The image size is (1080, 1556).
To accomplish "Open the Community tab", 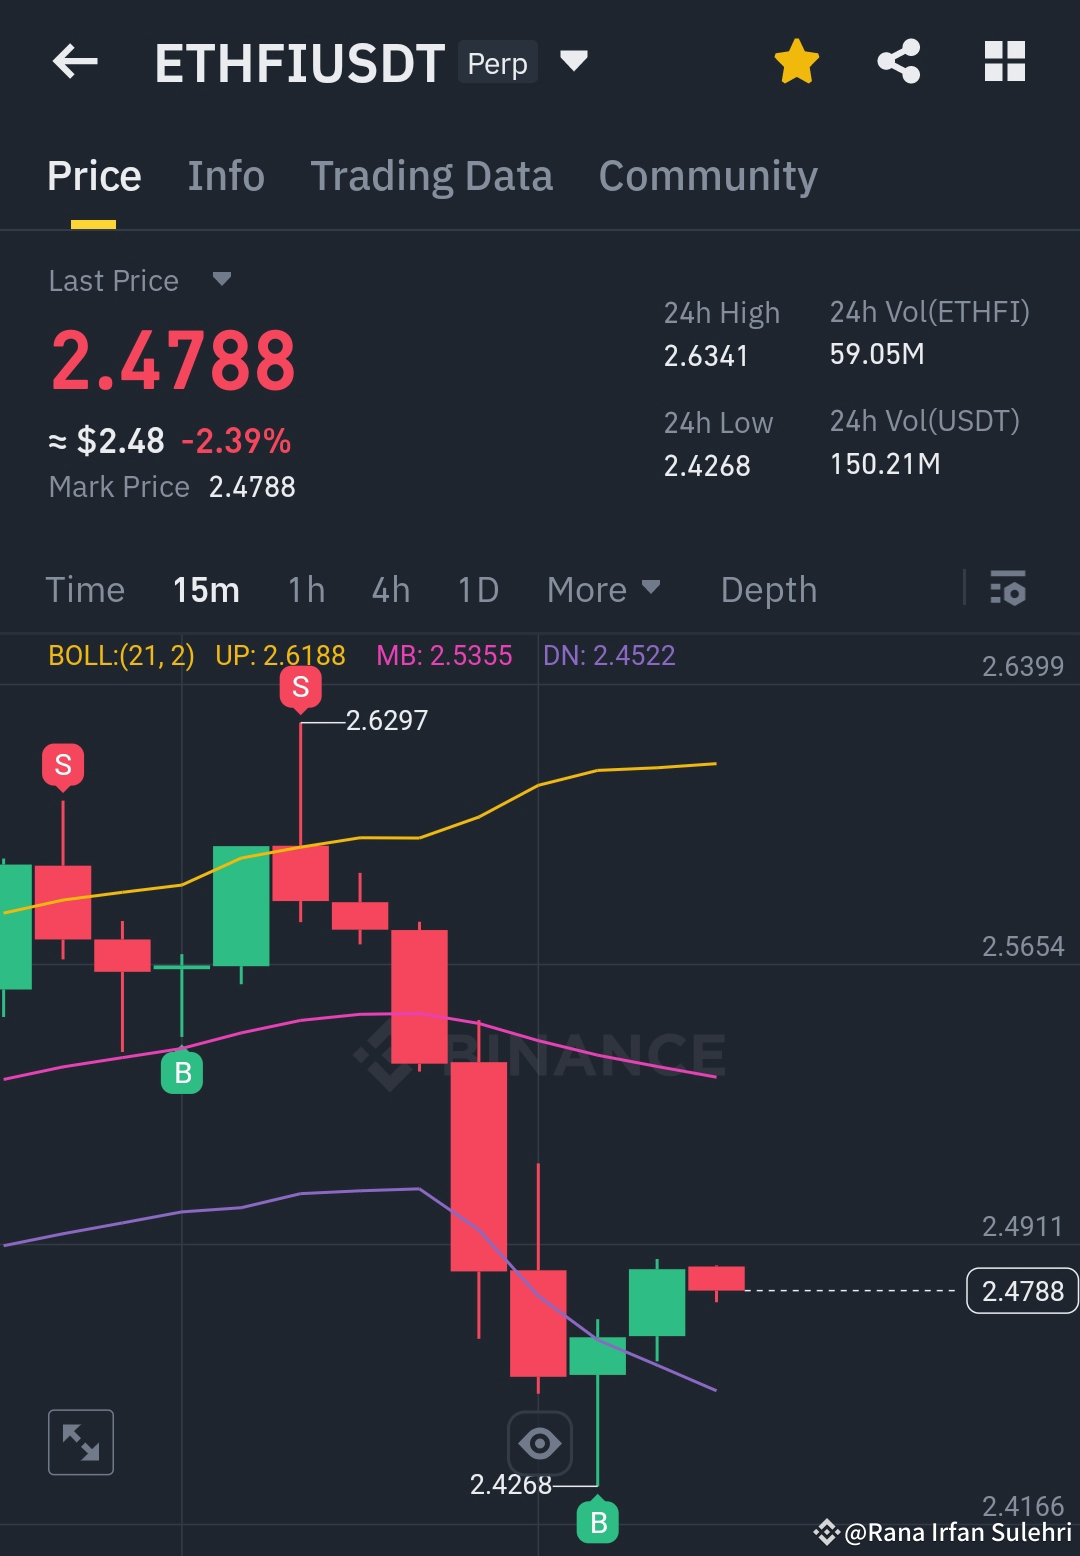I will click(x=707, y=175).
